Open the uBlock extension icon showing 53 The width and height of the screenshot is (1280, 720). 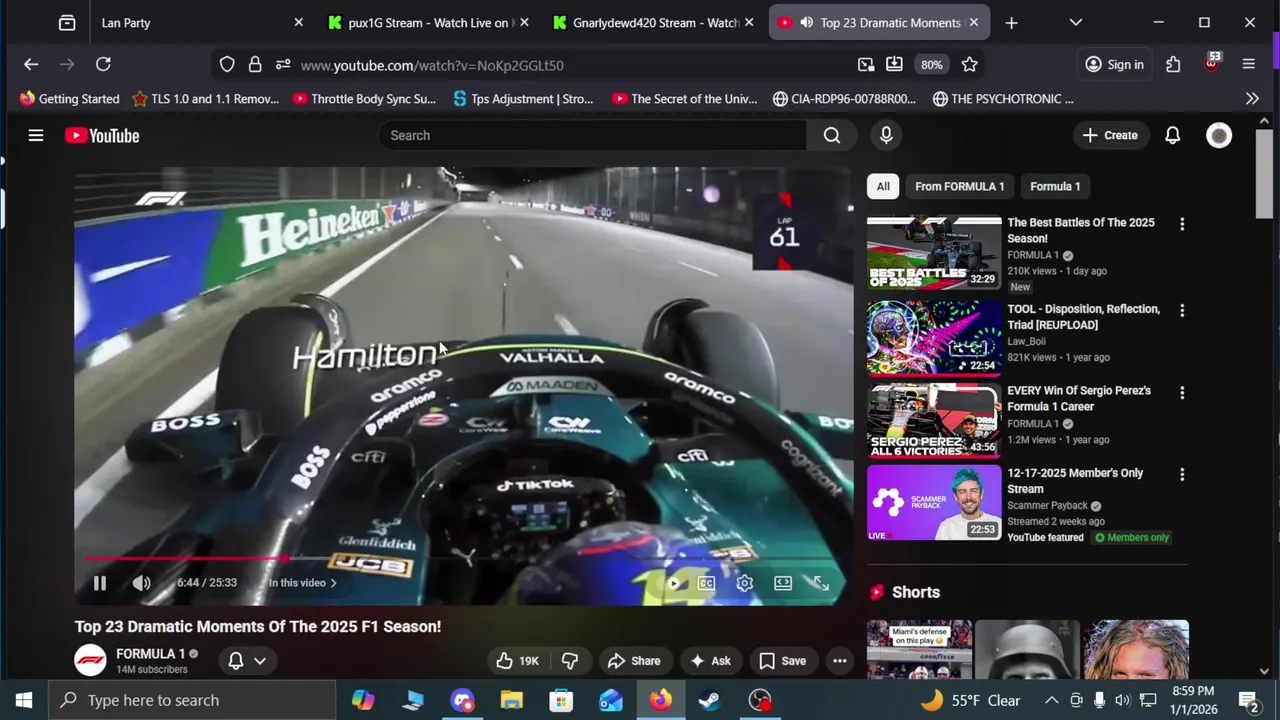coord(1212,64)
